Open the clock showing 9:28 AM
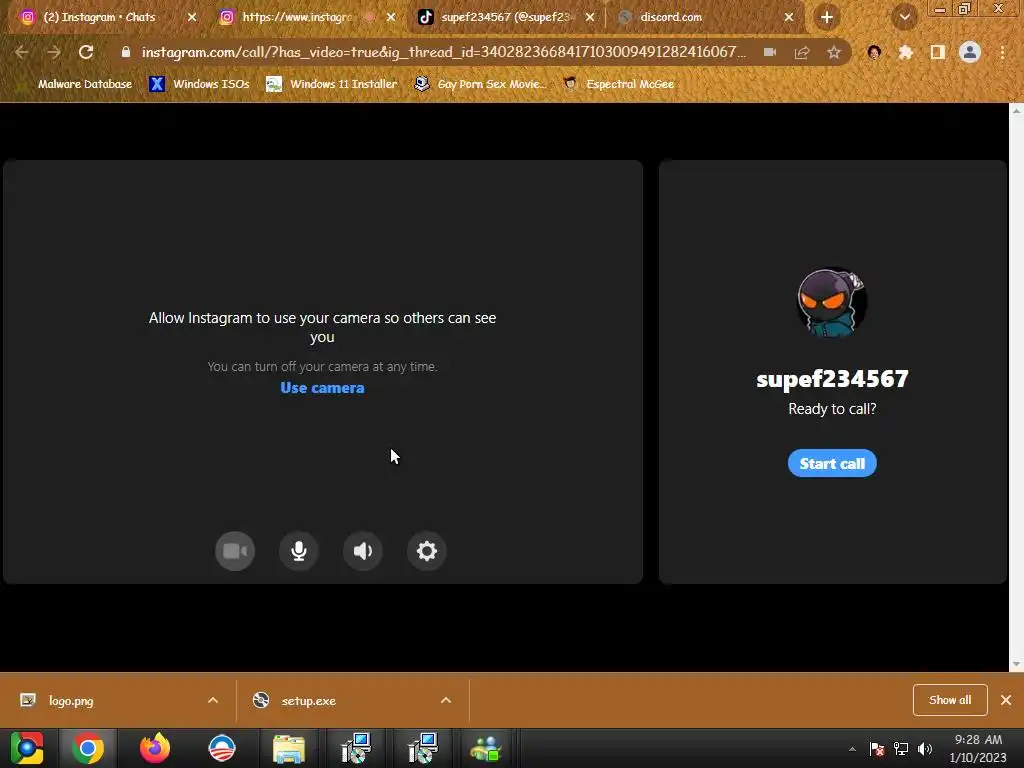Viewport: 1024px width, 768px height. click(x=978, y=748)
